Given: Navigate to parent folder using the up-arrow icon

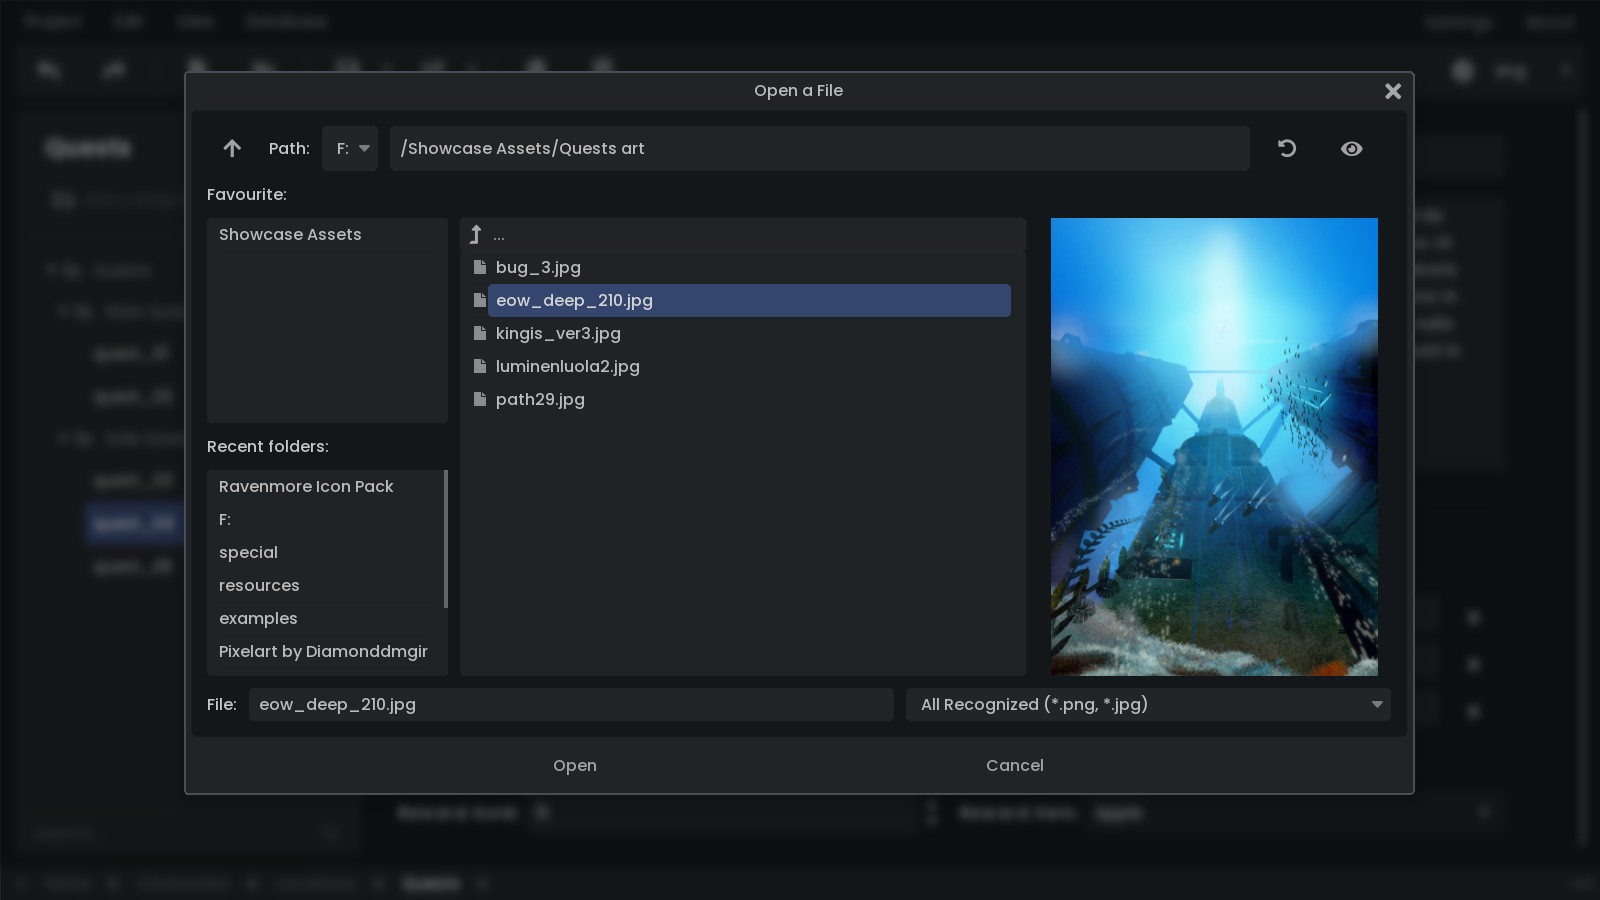Looking at the screenshot, I should (232, 148).
